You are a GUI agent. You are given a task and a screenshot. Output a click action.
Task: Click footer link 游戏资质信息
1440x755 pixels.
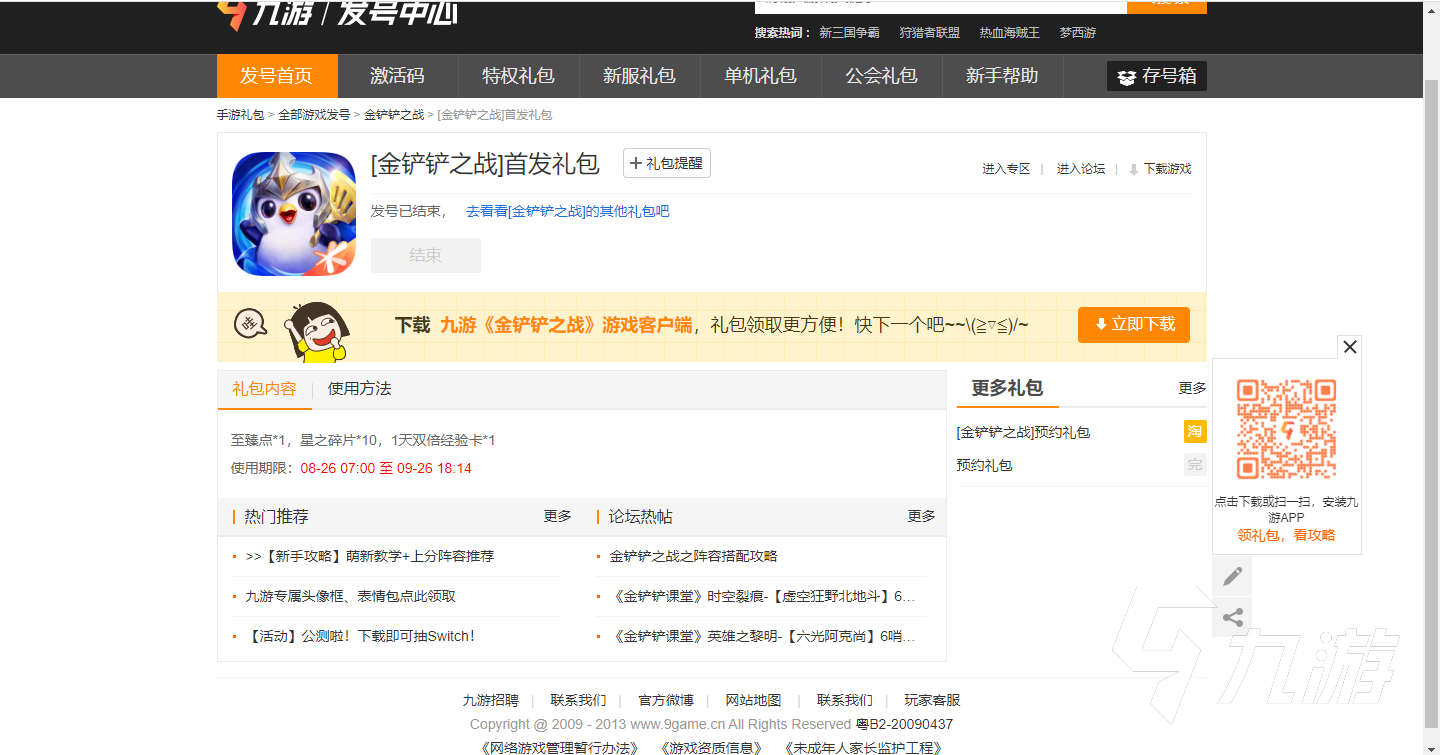(x=711, y=748)
